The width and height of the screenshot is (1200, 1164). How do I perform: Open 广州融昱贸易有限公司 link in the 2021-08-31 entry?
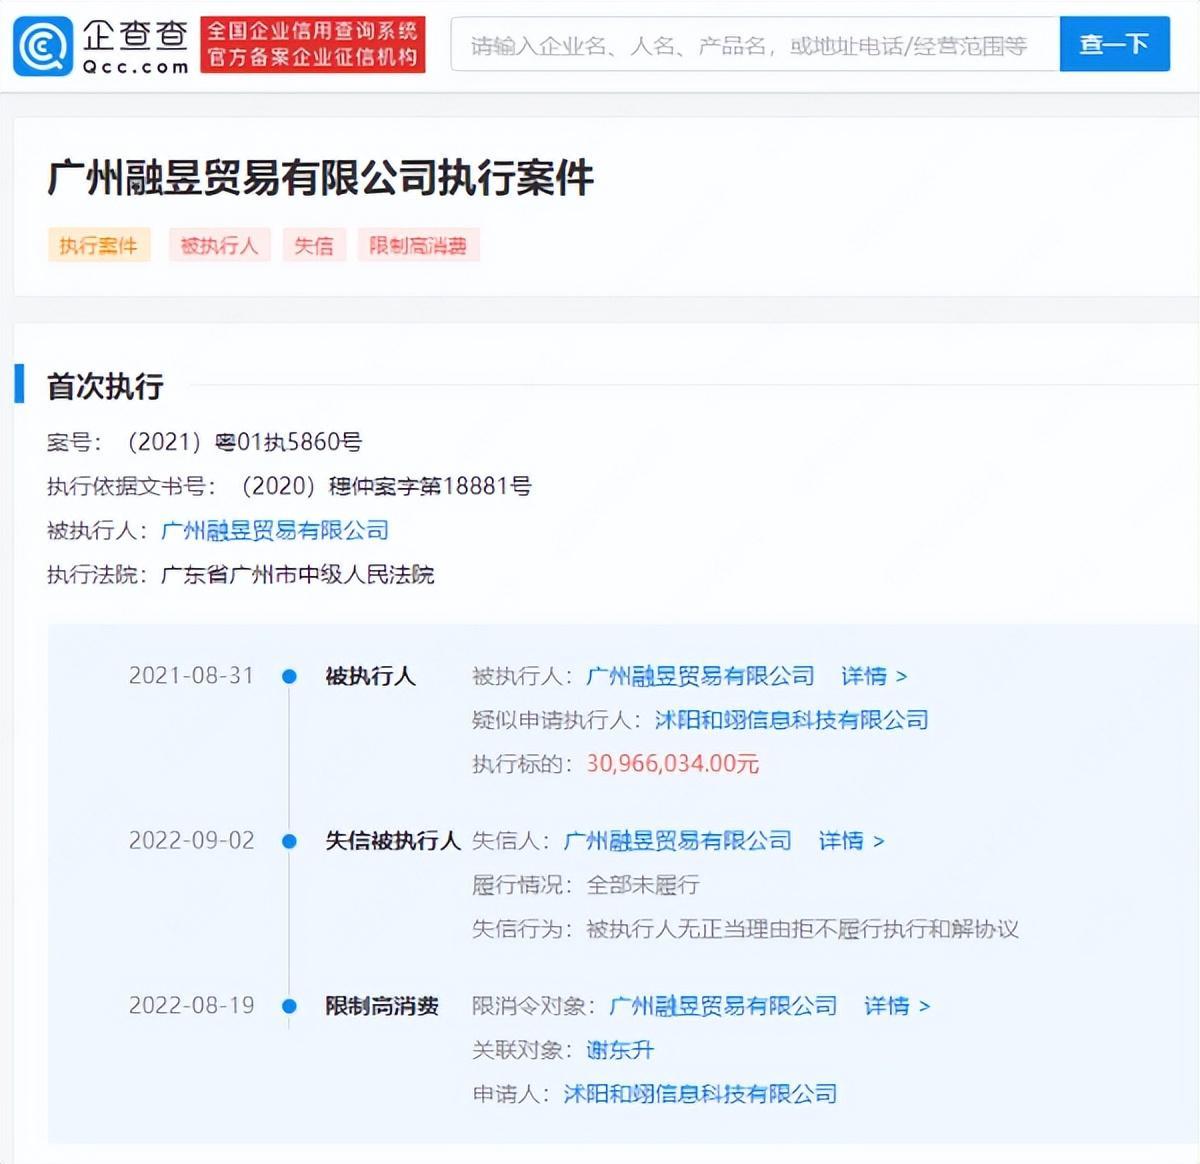tap(700, 676)
